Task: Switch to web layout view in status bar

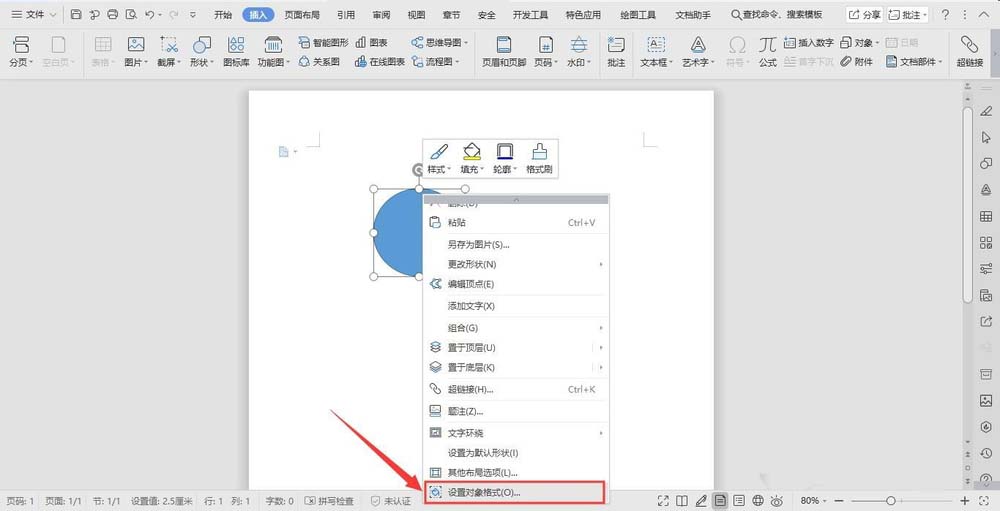Action: 758,501
